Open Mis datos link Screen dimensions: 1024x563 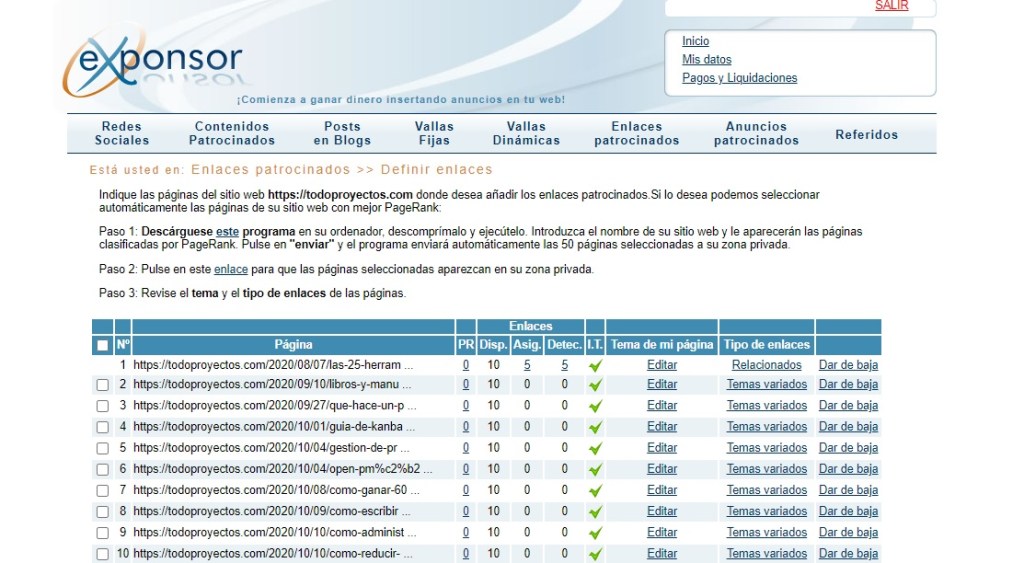click(706, 60)
